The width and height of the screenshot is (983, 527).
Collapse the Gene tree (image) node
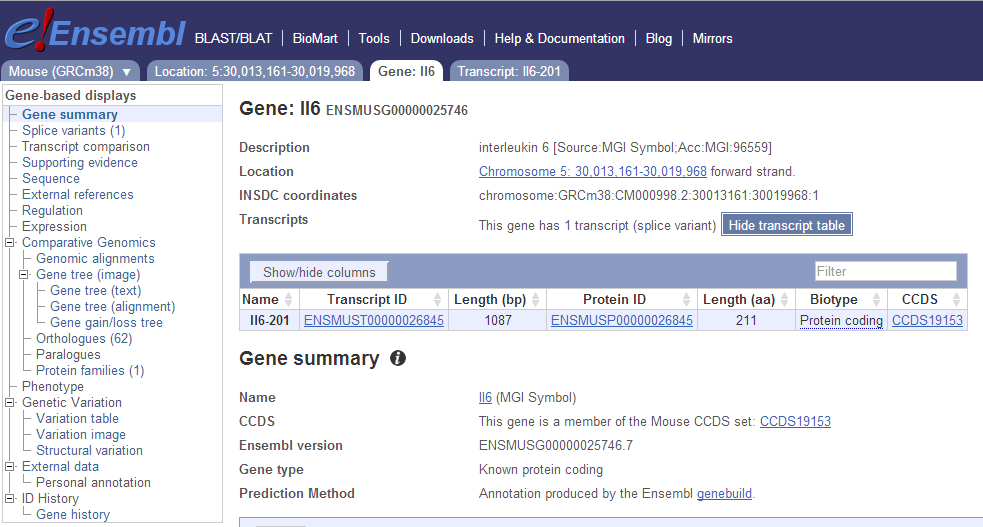[25, 275]
